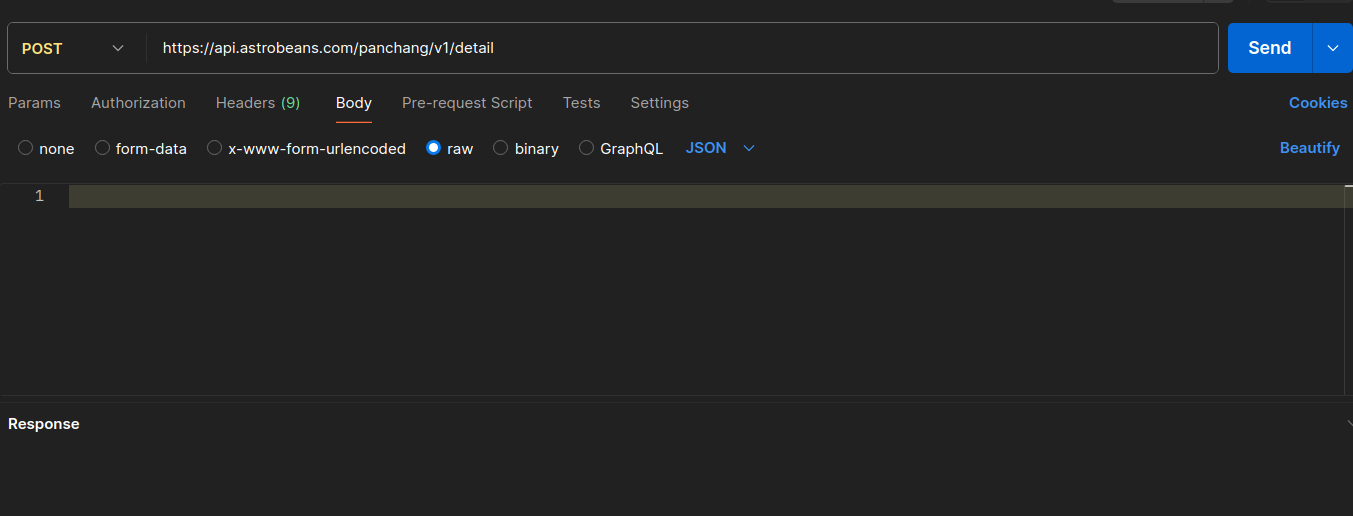Open the JSON format dropdown
The height and width of the screenshot is (516, 1353).
(x=720, y=148)
